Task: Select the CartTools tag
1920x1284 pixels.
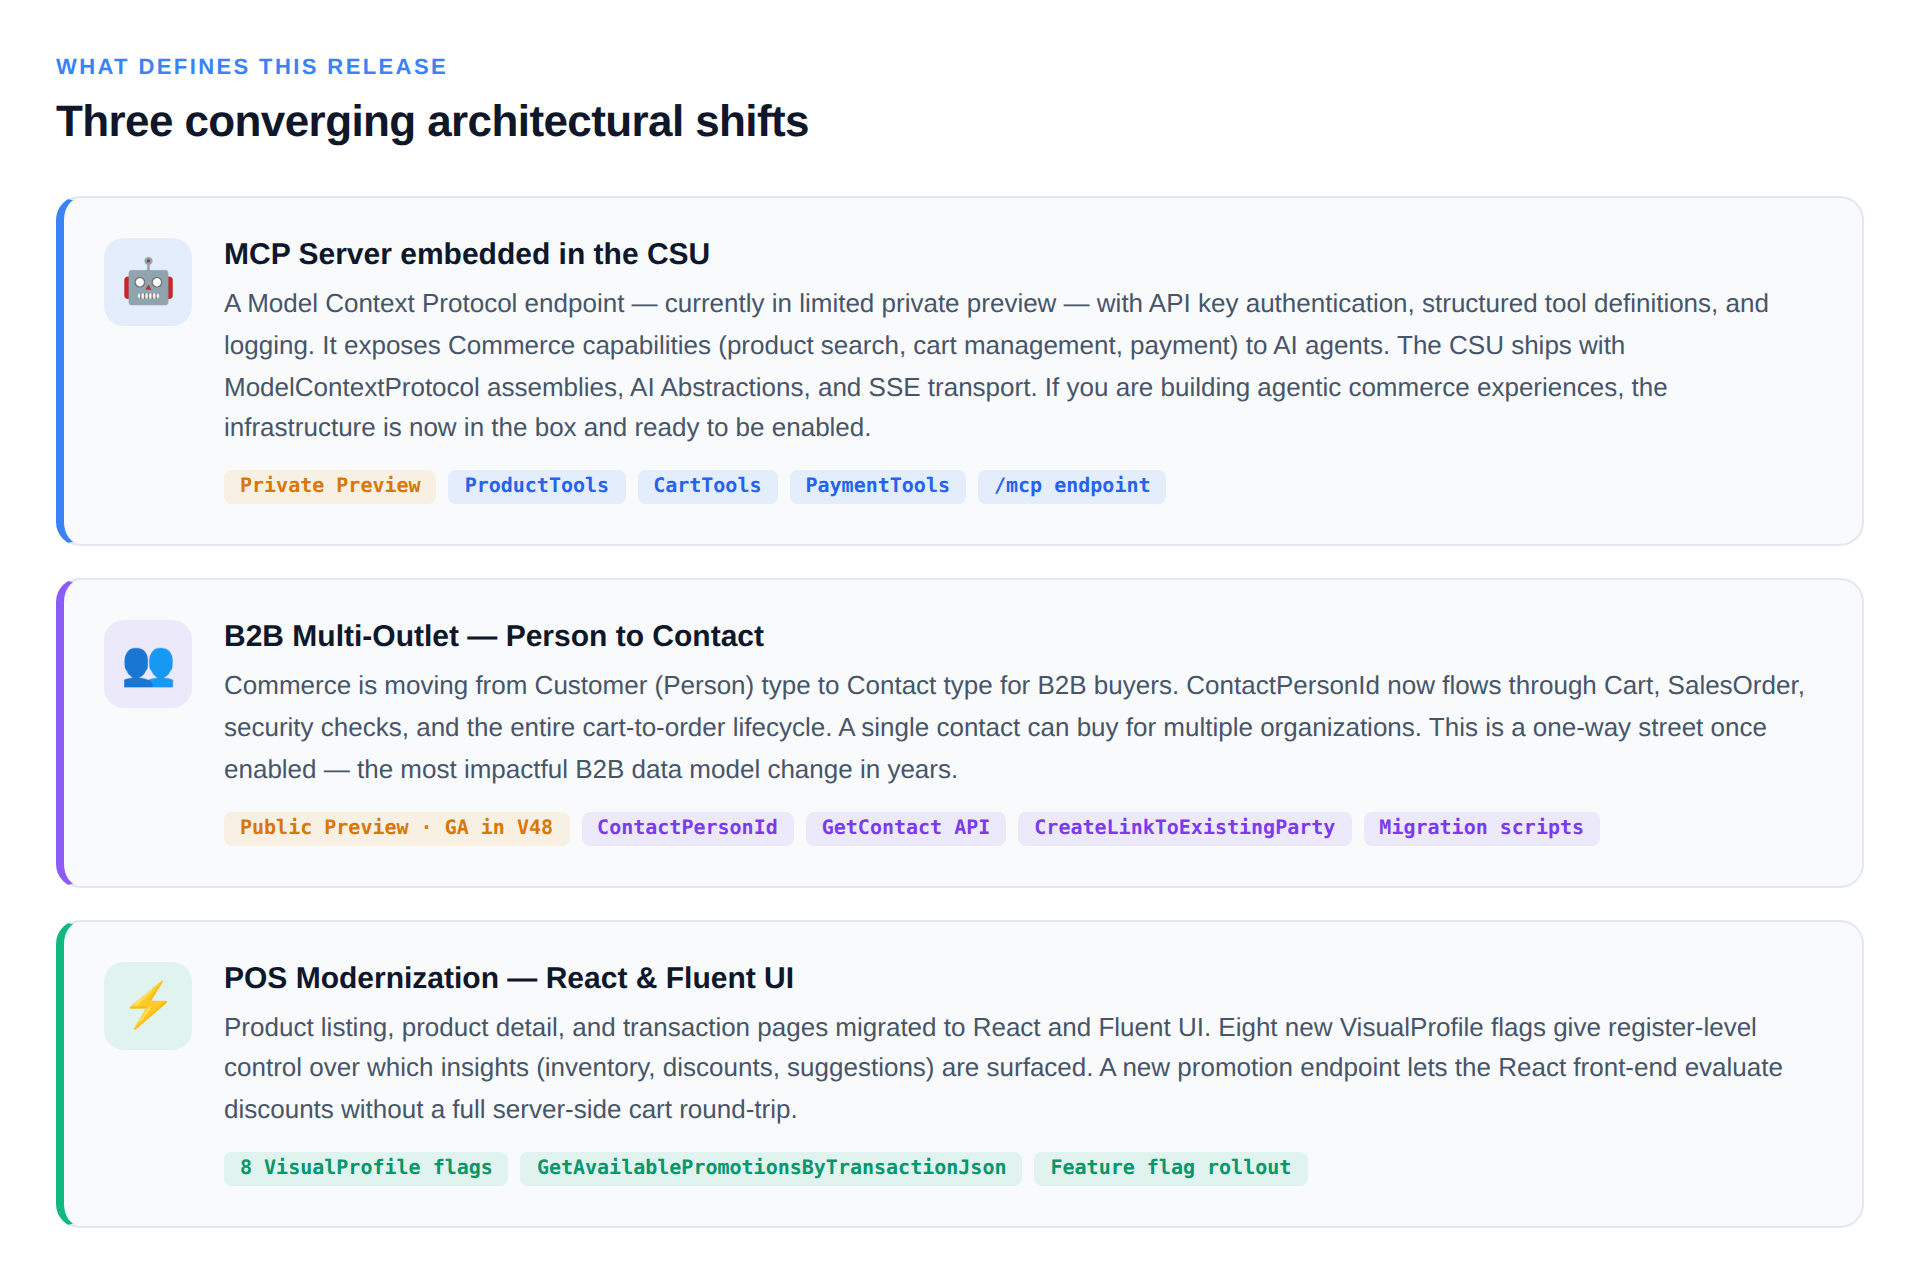Action: click(708, 486)
